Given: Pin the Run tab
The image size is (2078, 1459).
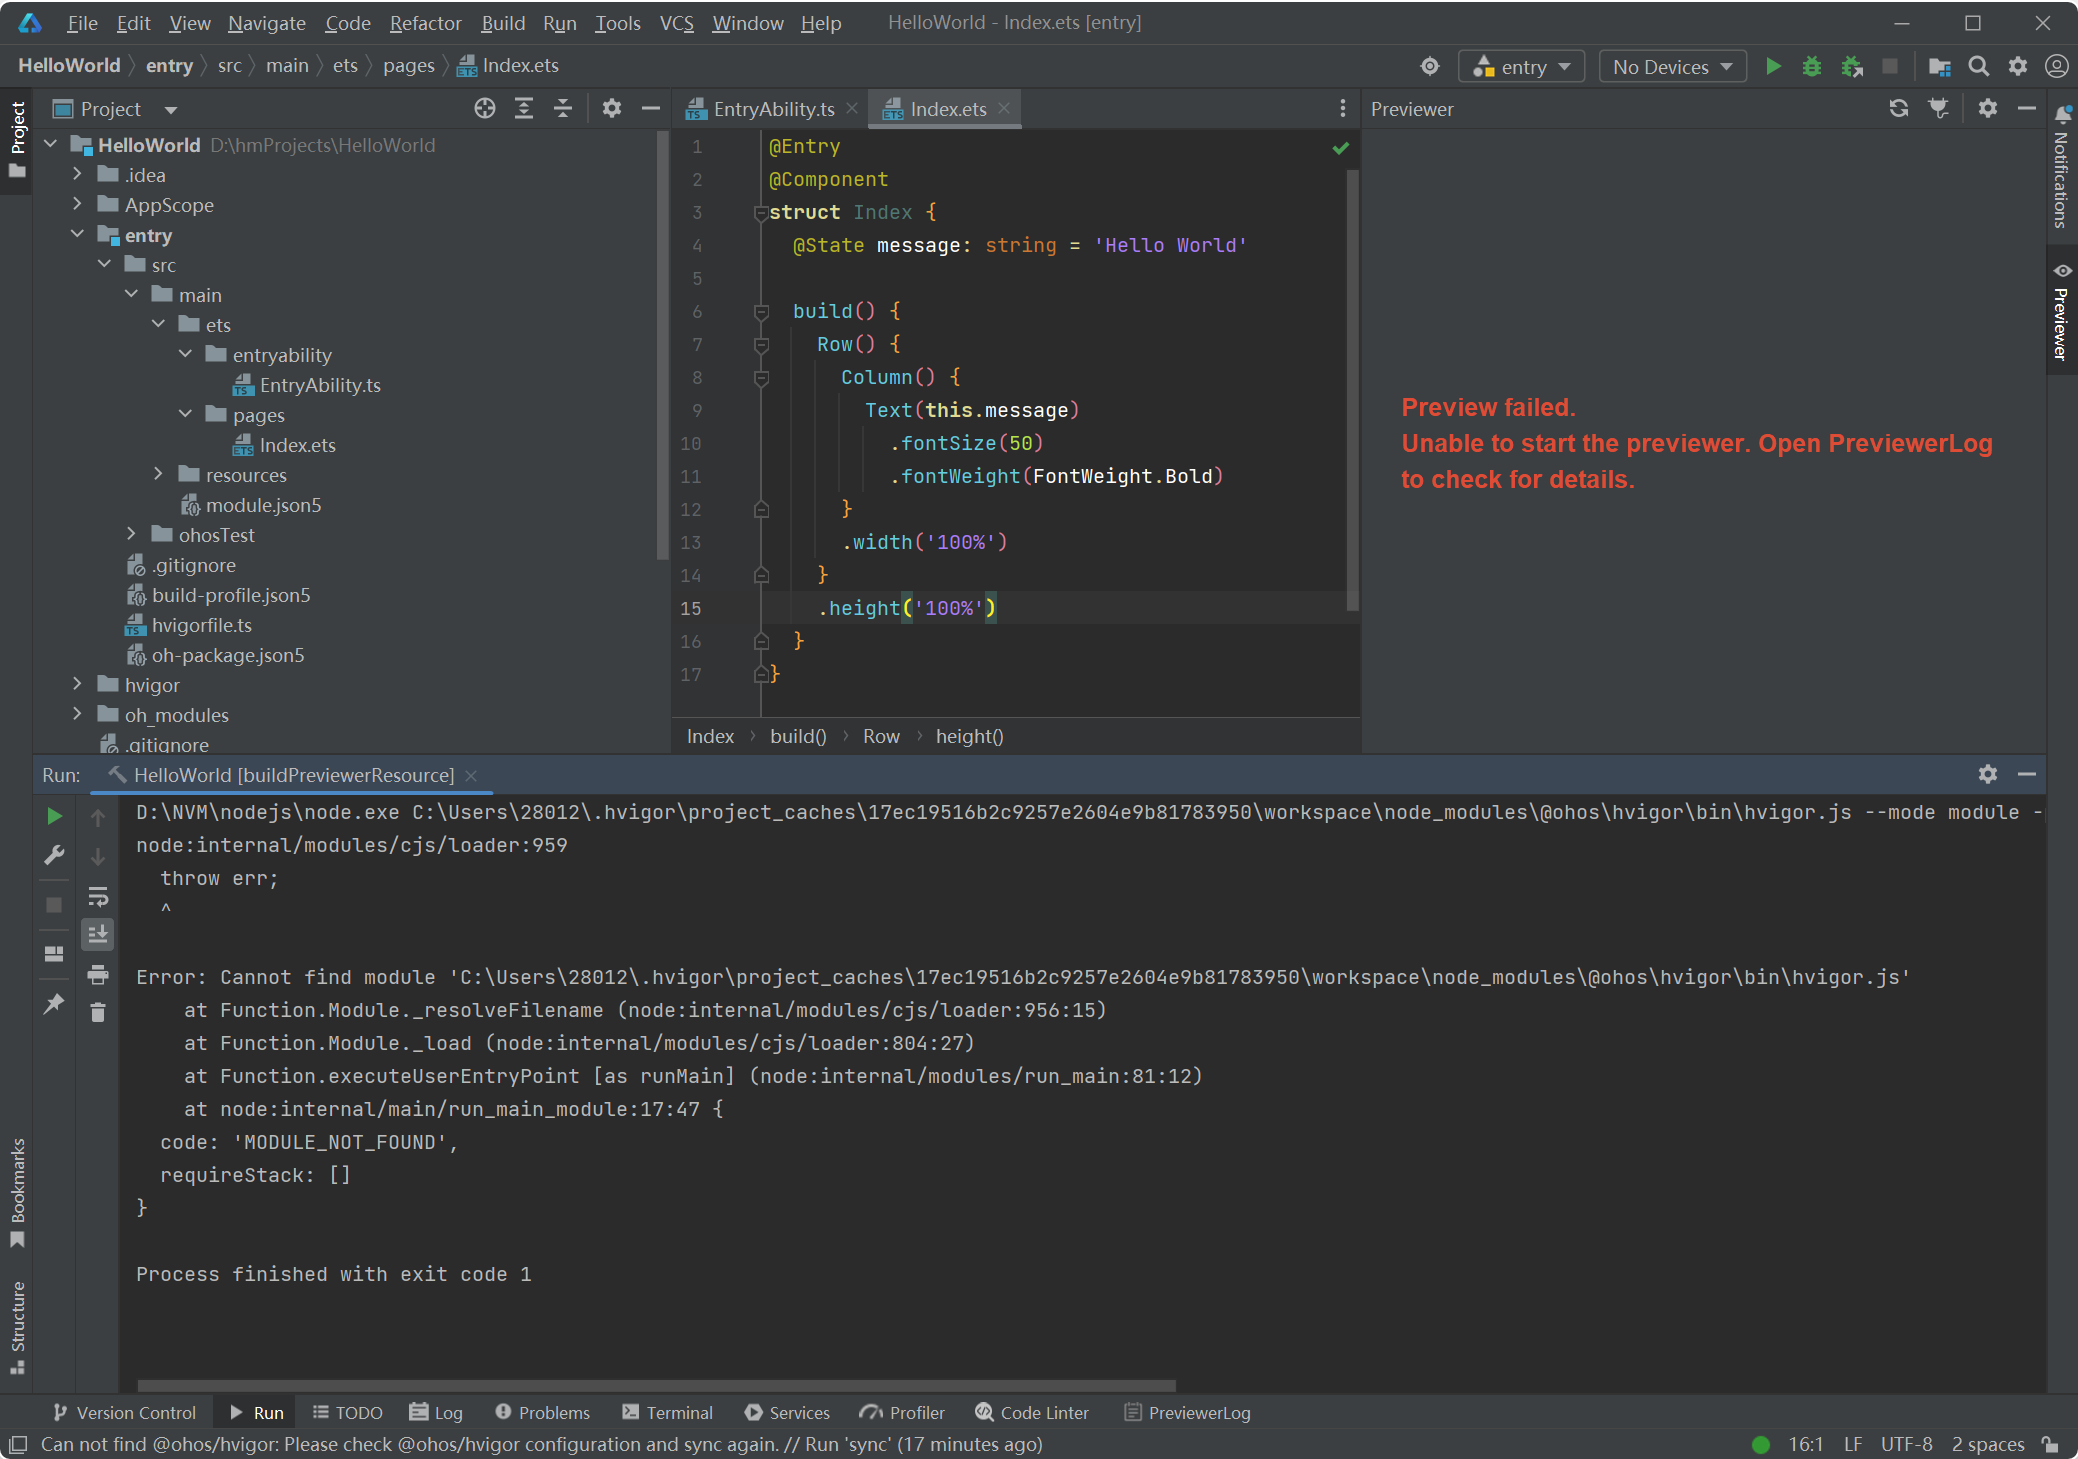Looking at the screenshot, I should coord(54,1003).
